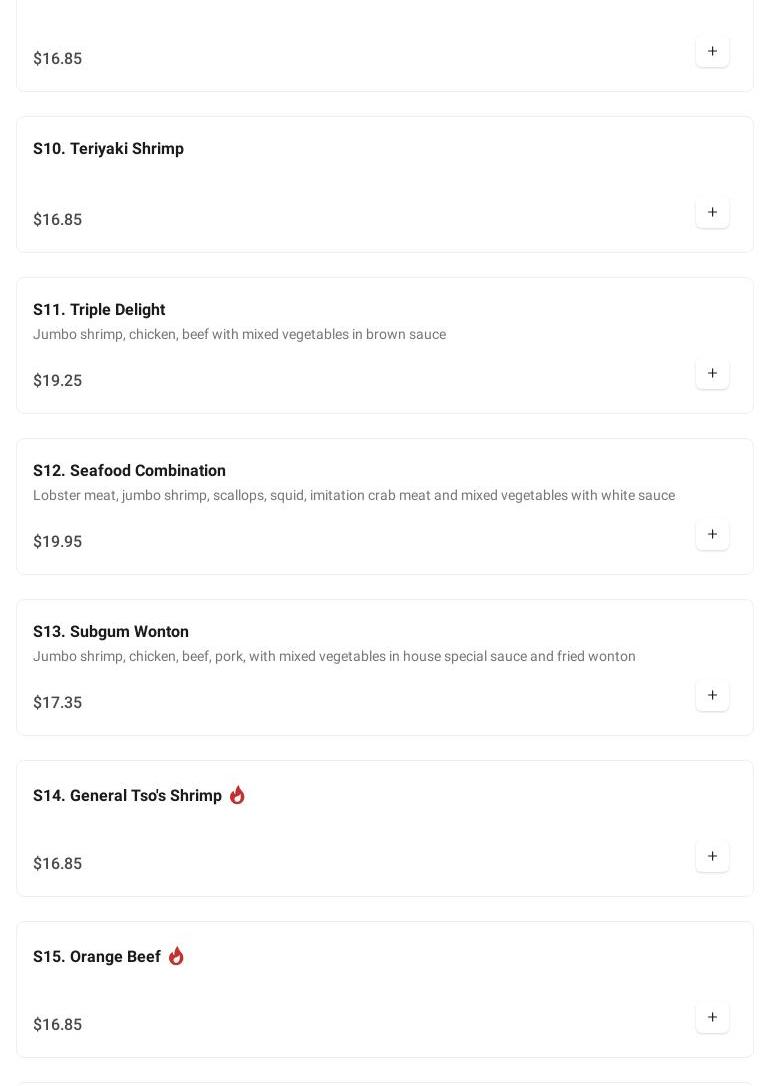The image size is (770, 1086).
Task: Click the Seafood Combination ingredients description
Action: pos(353,495)
